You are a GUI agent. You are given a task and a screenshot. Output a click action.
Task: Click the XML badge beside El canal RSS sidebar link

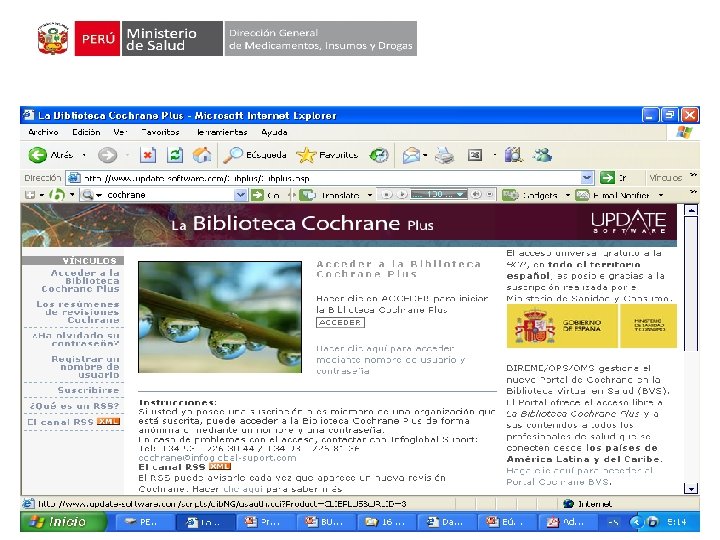tap(108, 422)
